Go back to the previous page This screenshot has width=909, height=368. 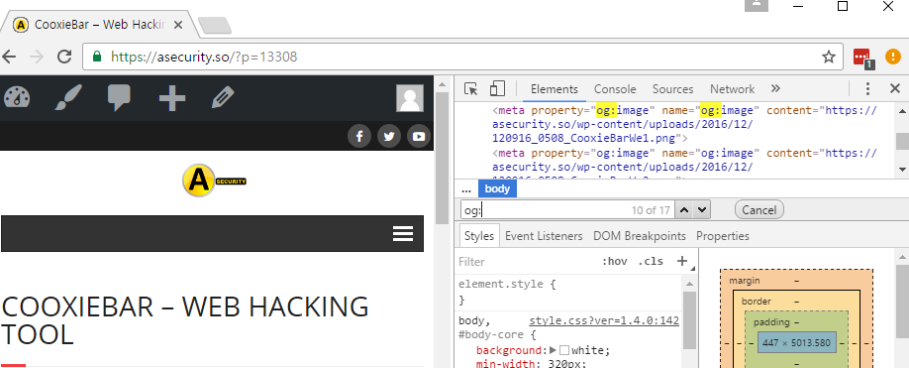[8, 56]
